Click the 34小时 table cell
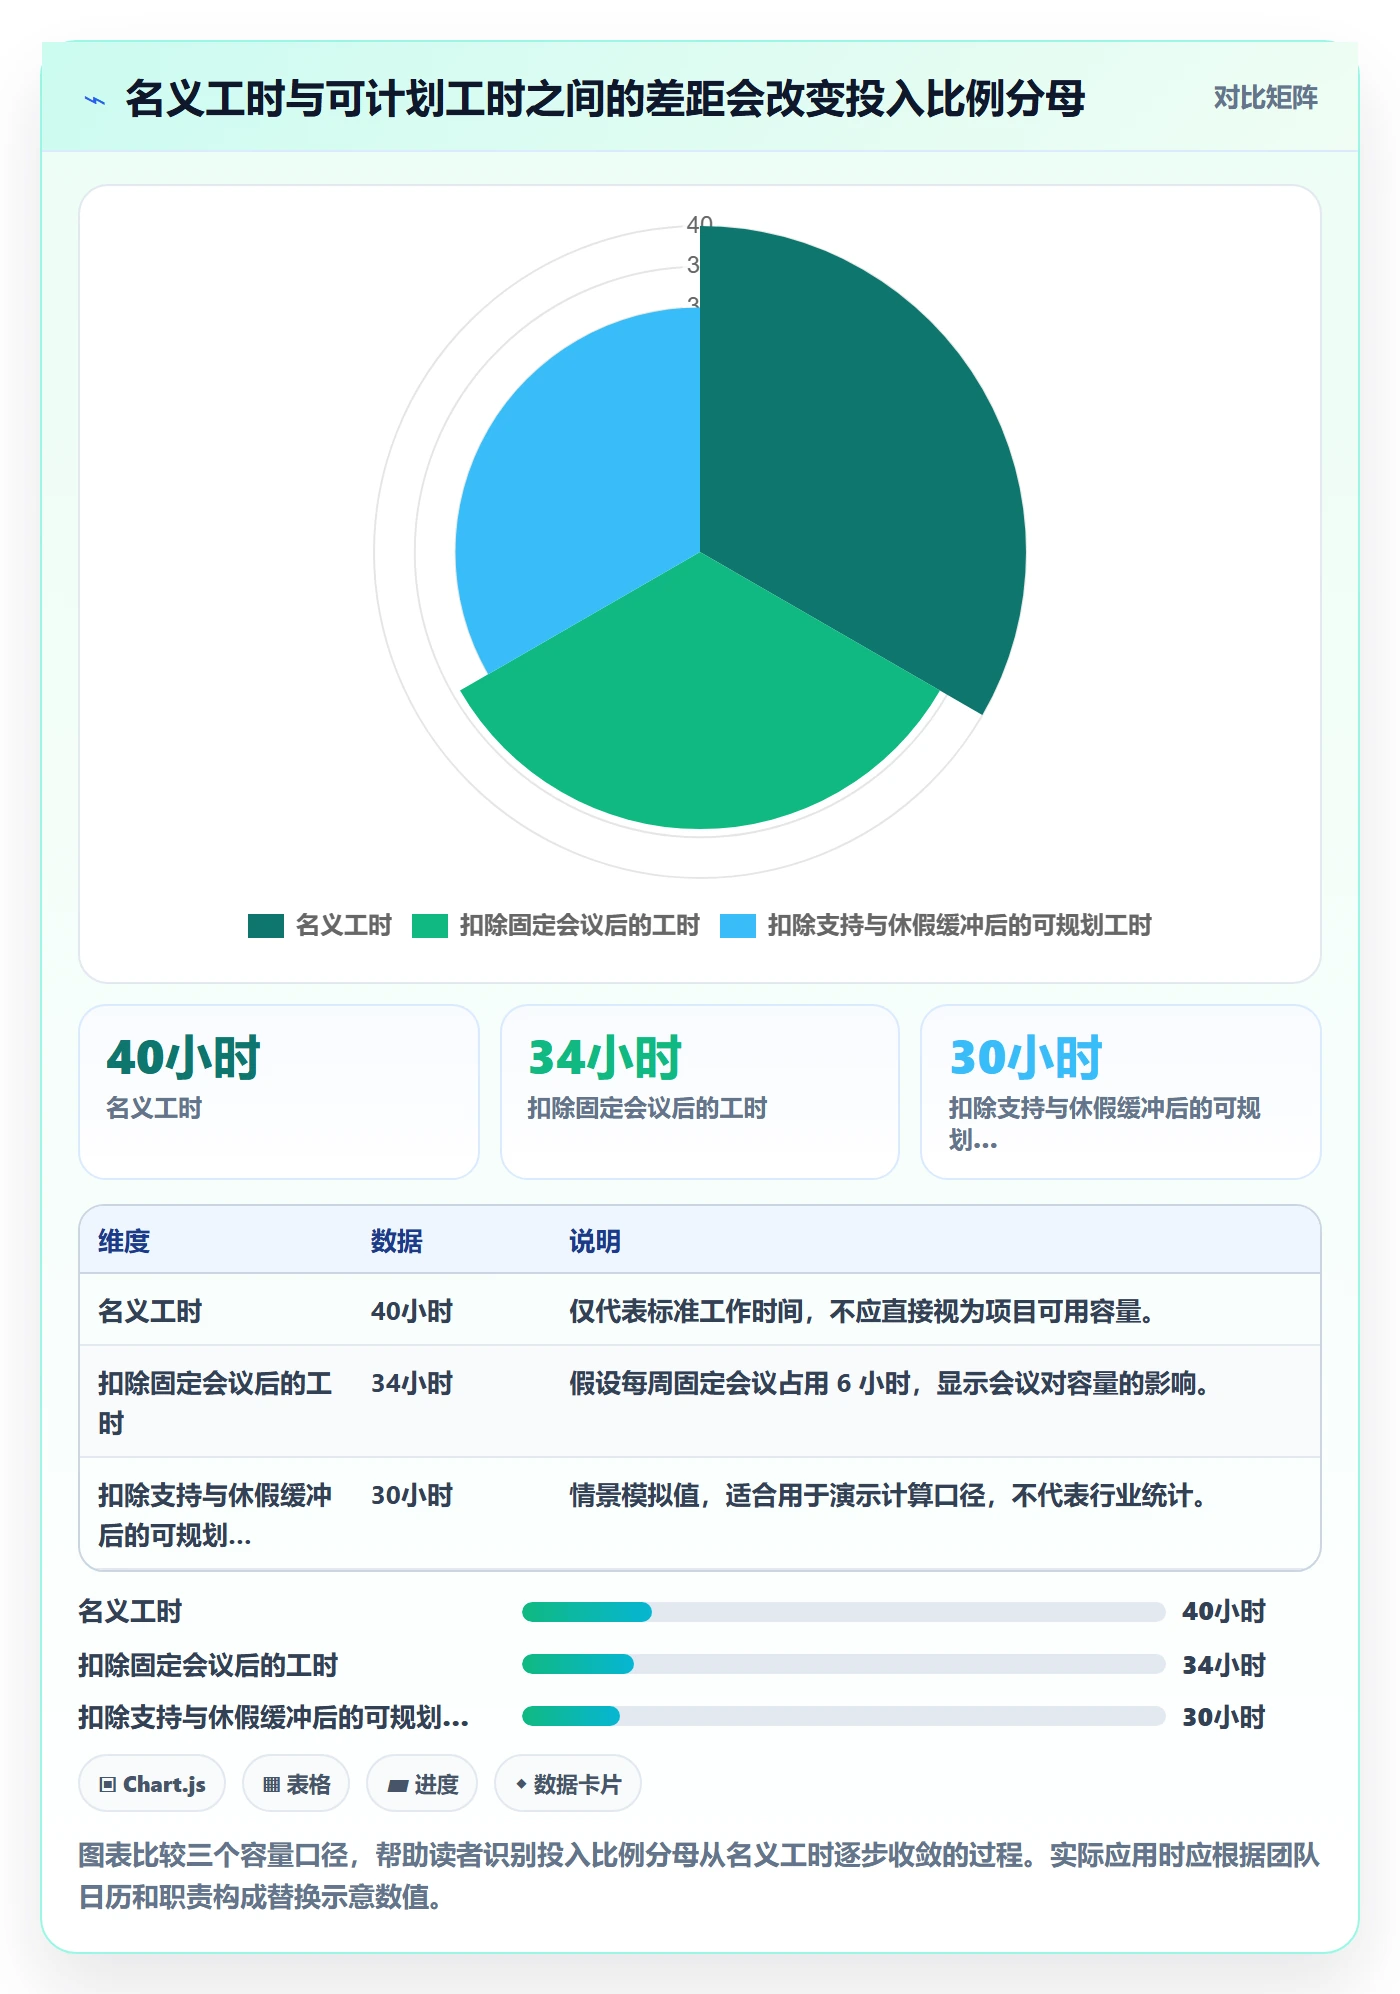The height and width of the screenshot is (1994, 1400). [x=412, y=1383]
